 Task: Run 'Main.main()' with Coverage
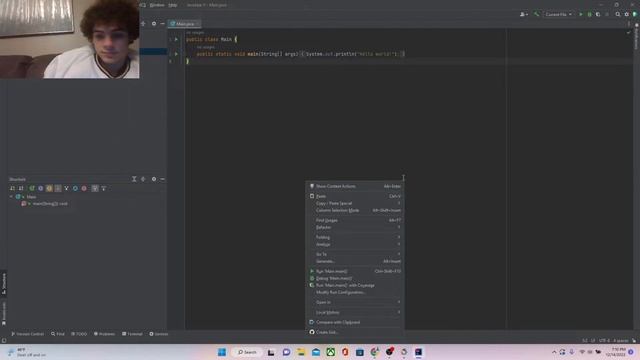tap(355, 285)
